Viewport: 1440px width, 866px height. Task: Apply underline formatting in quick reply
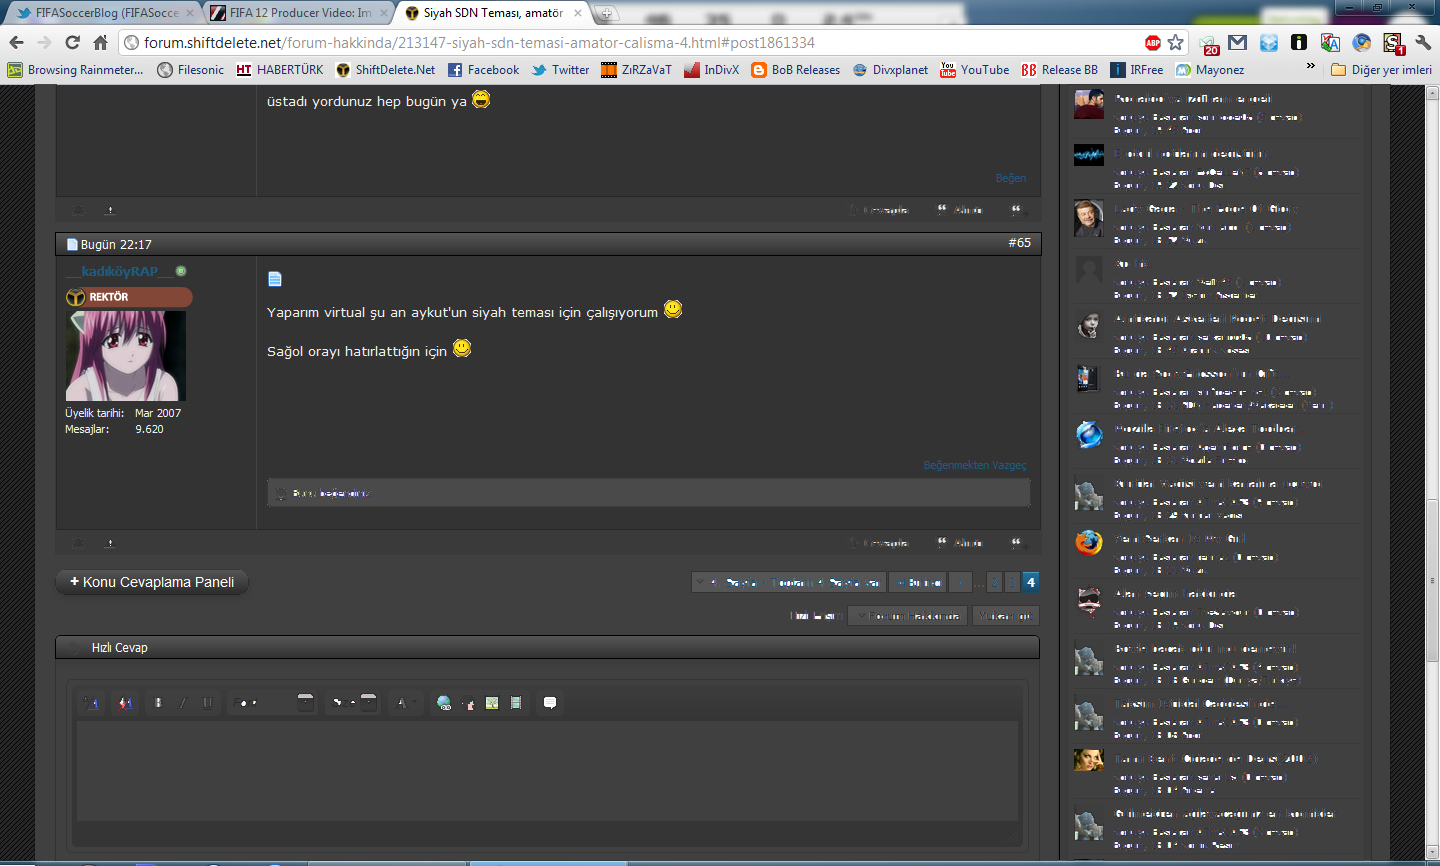(x=207, y=703)
